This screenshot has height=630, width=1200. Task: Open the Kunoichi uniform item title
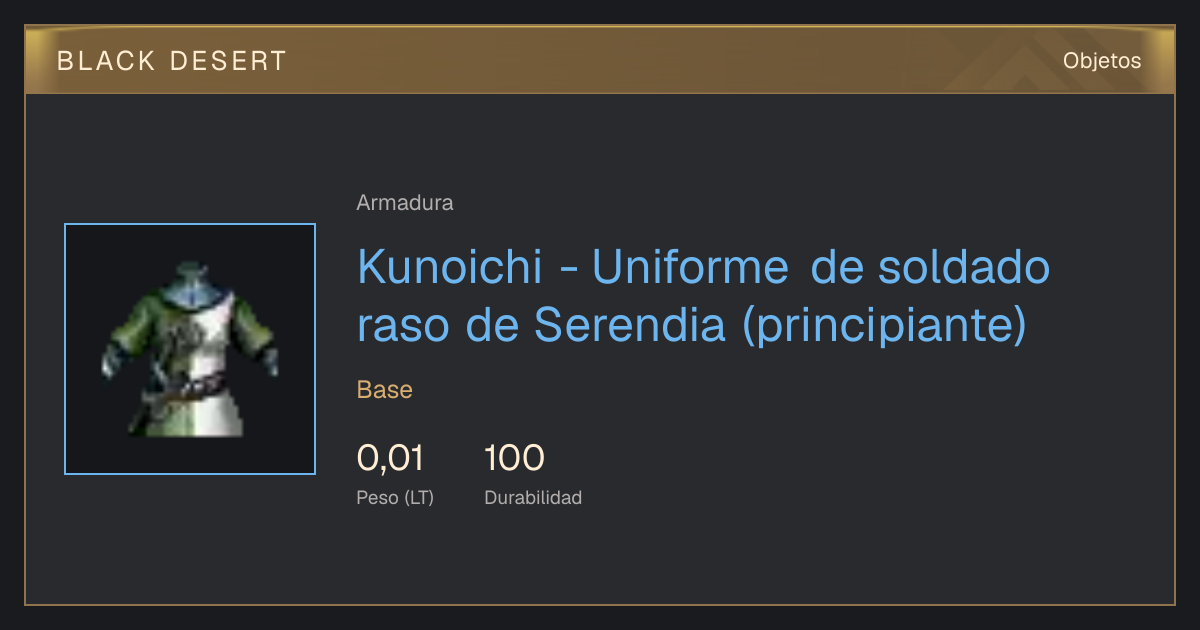tap(704, 295)
